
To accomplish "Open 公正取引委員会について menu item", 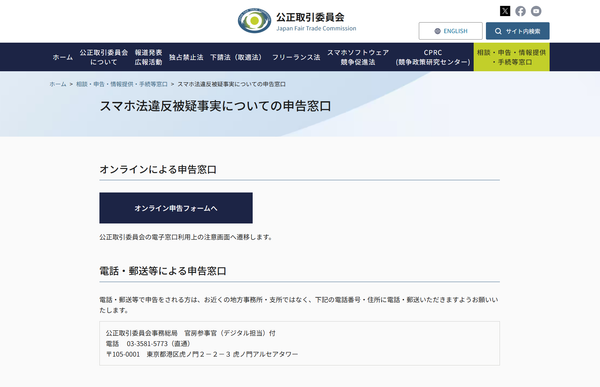I will click(x=104, y=57).
